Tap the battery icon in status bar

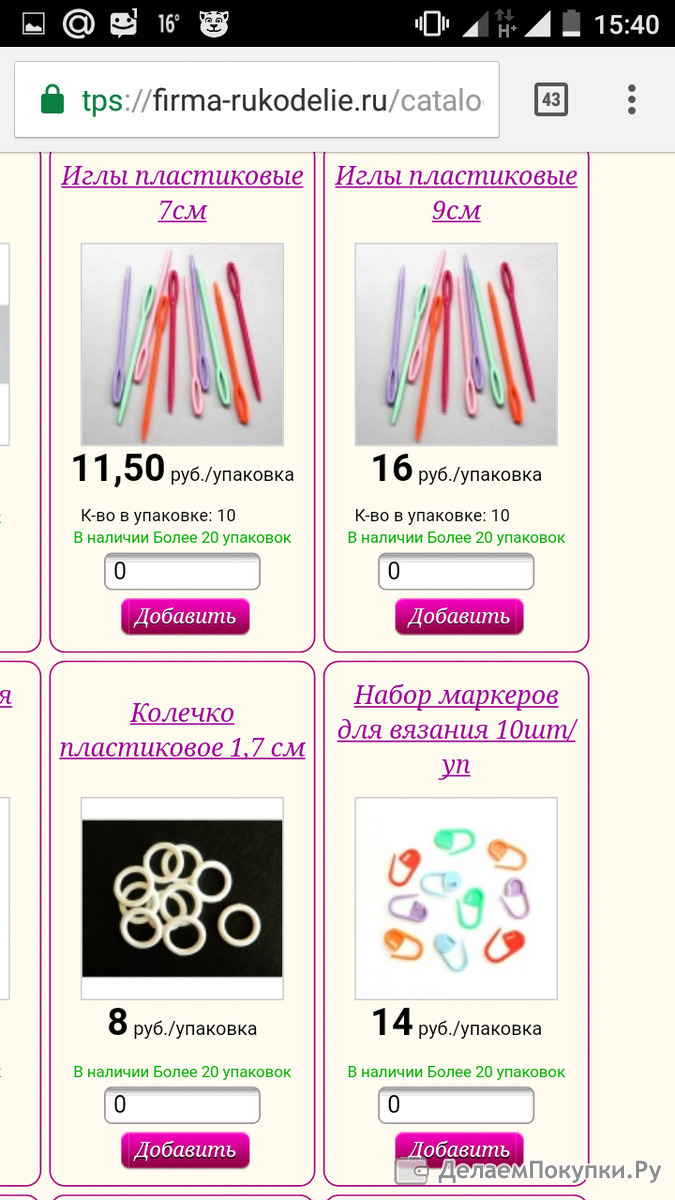pos(571,24)
